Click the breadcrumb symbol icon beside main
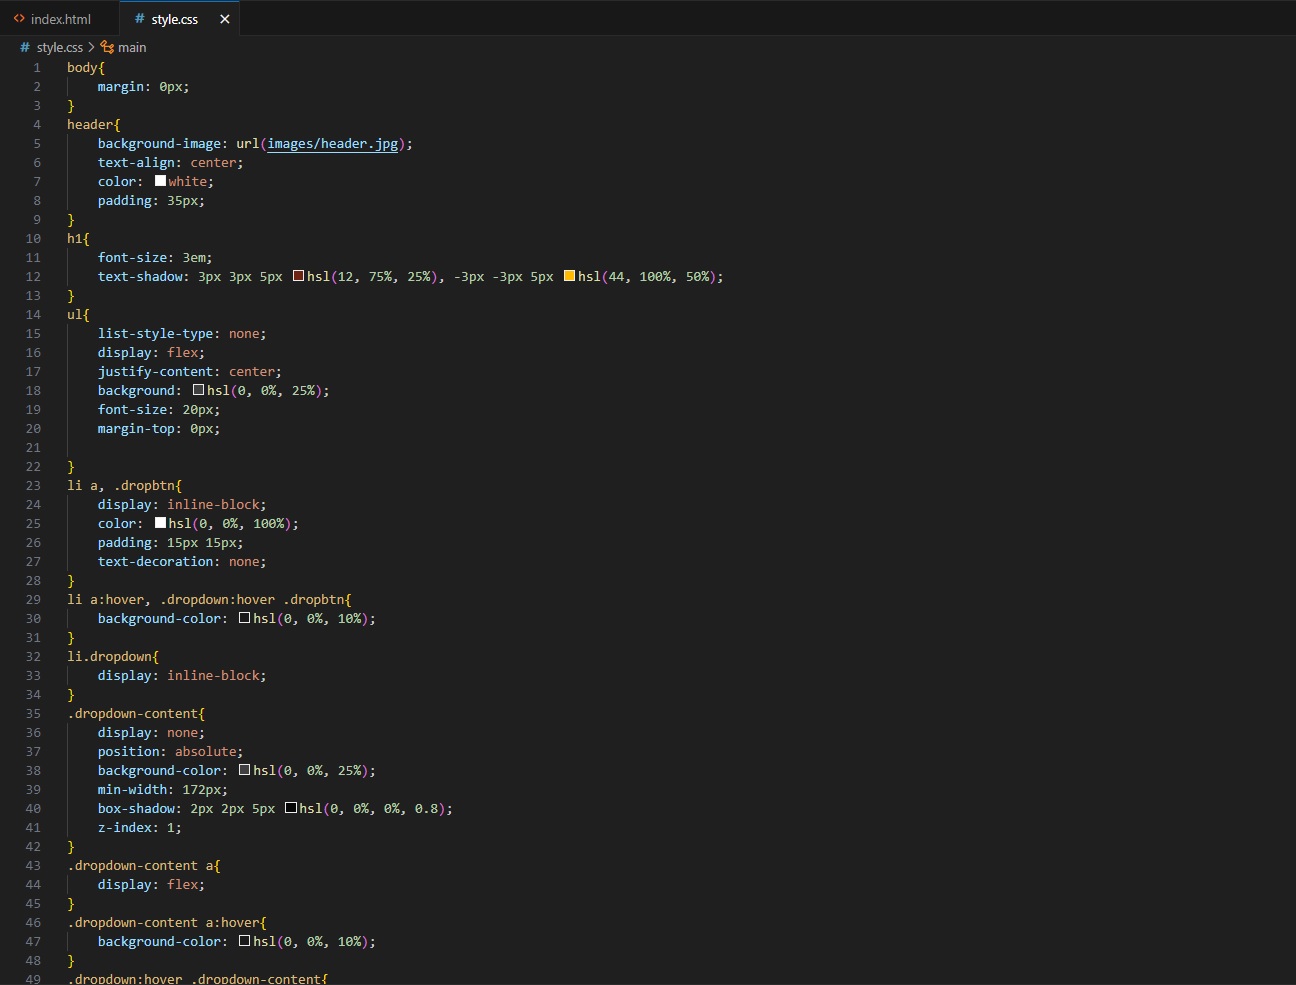Image resolution: width=1296 pixels, height=985 pixels. tap(107, 47)
